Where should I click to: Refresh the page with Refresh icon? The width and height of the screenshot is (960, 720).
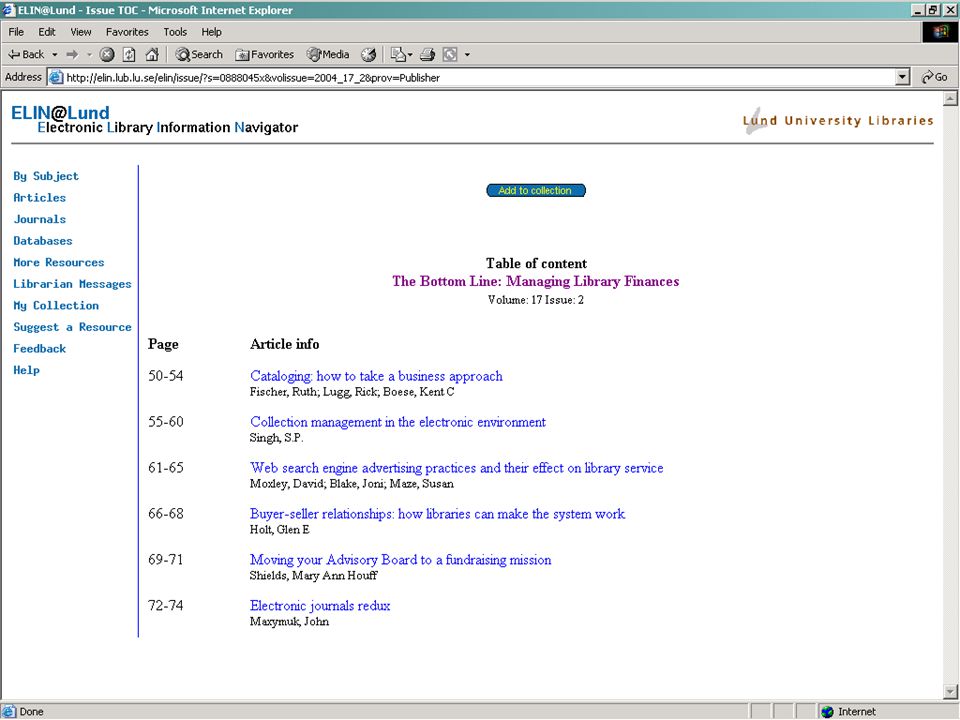coord(129,54)
